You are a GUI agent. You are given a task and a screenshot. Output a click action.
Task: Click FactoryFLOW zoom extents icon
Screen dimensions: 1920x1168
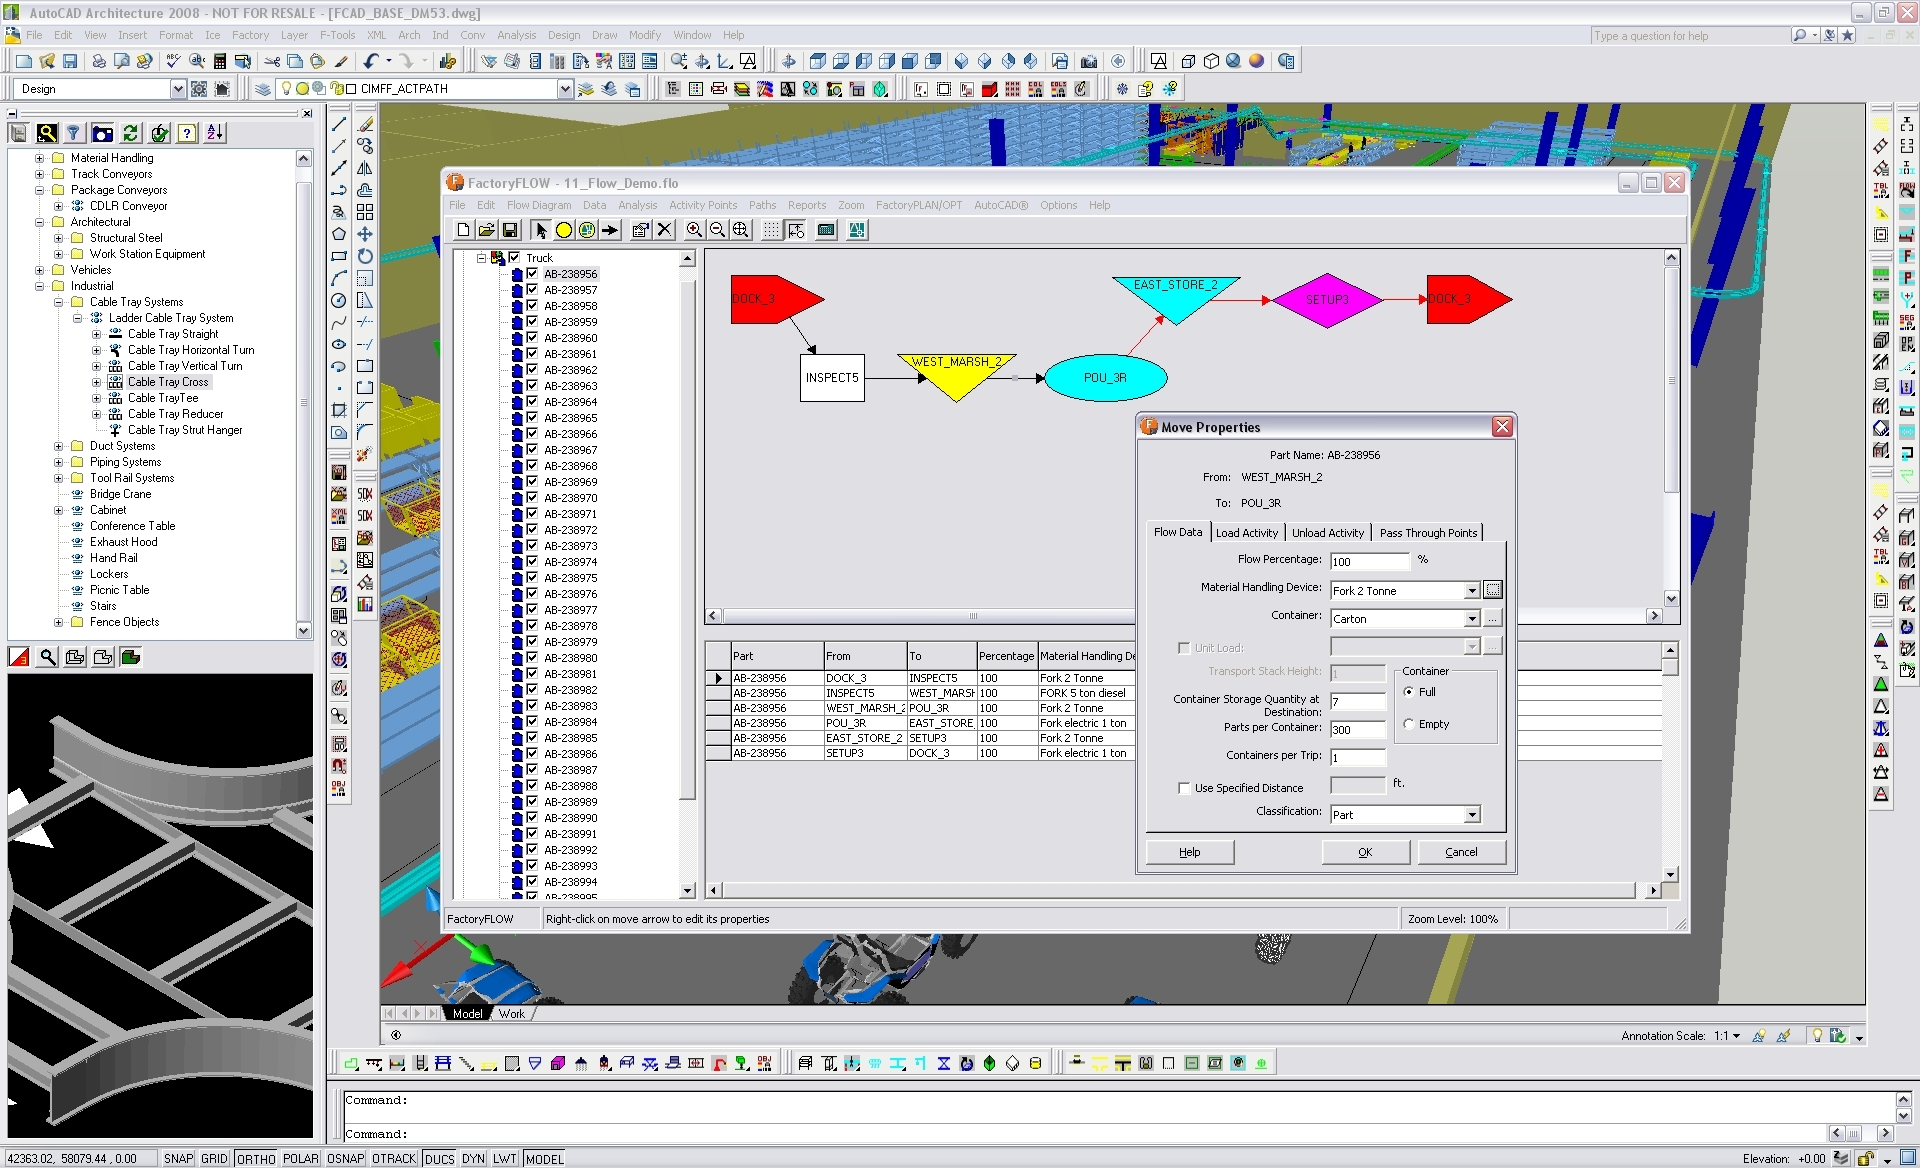pos(740,230)
